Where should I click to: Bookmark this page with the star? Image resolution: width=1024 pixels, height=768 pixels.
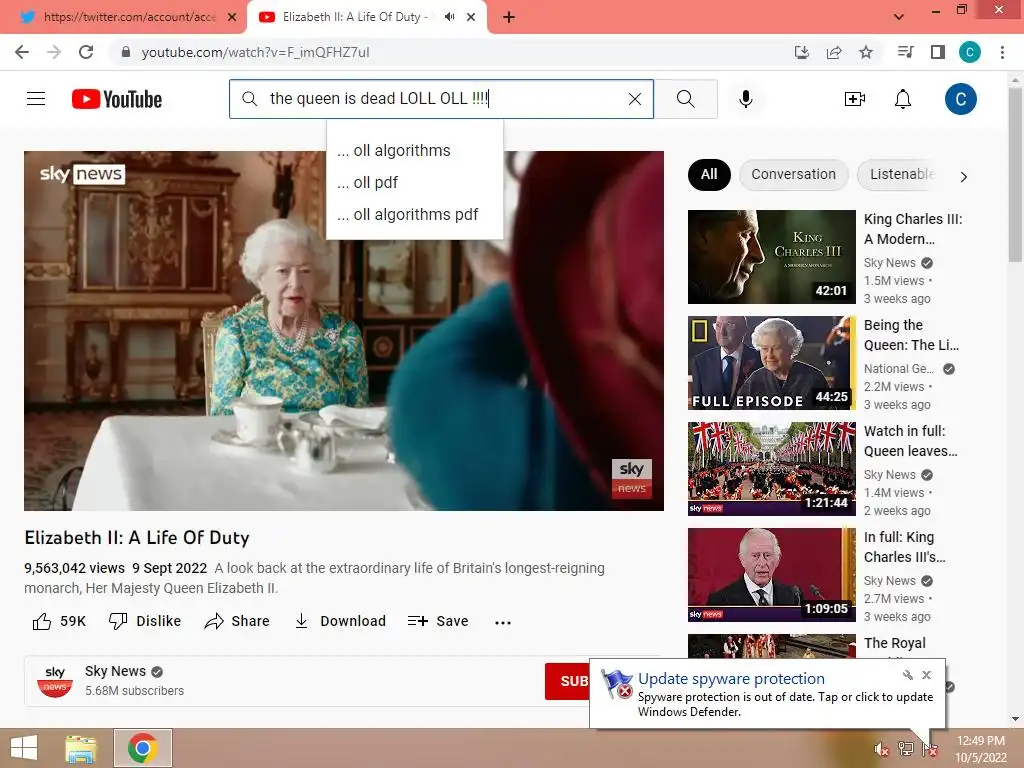pyautogui.click(x=866, y=52)
